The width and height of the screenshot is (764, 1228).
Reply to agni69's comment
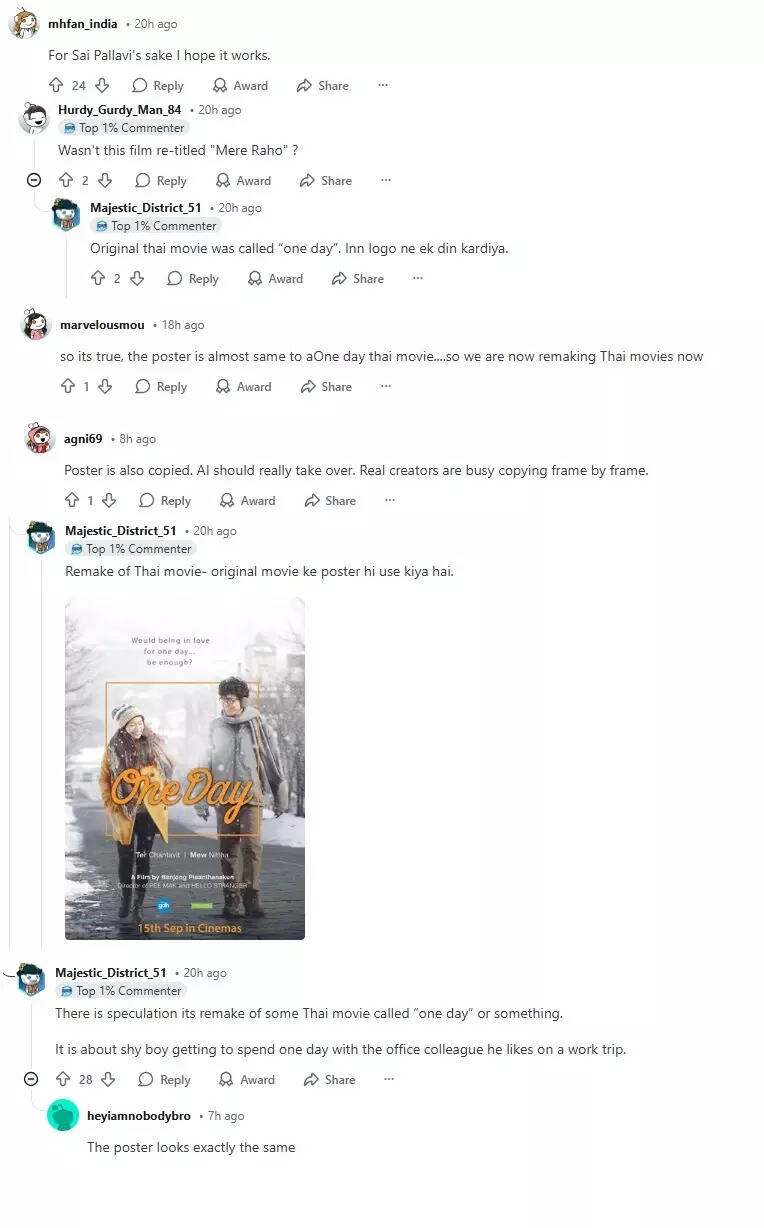click(165, 500)
